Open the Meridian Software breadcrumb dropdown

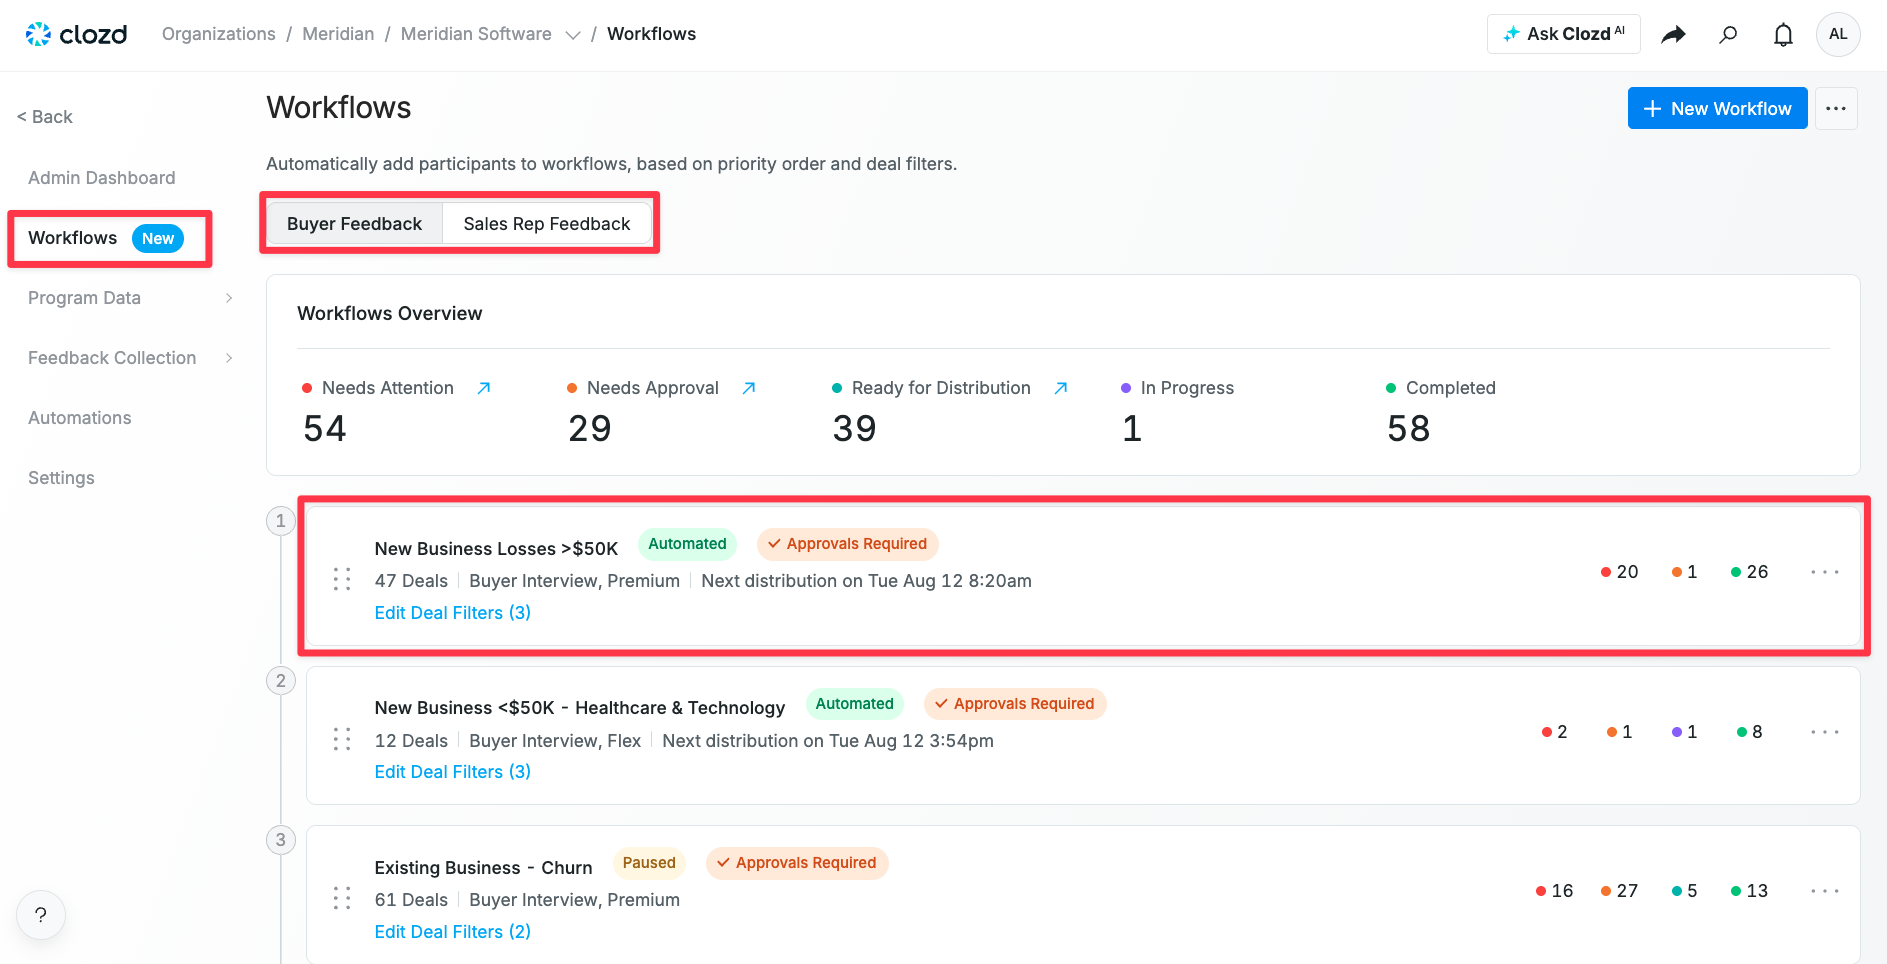click(573, 35)
